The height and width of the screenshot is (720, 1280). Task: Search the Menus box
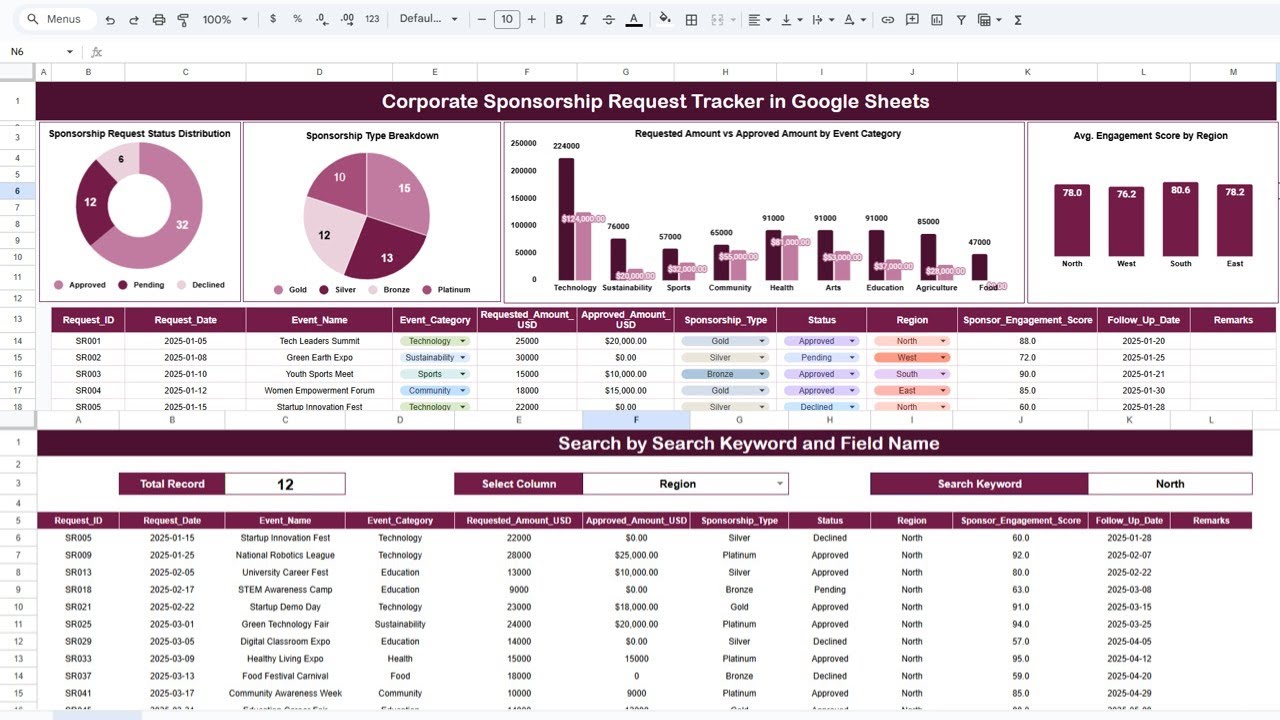pos(59,20)
